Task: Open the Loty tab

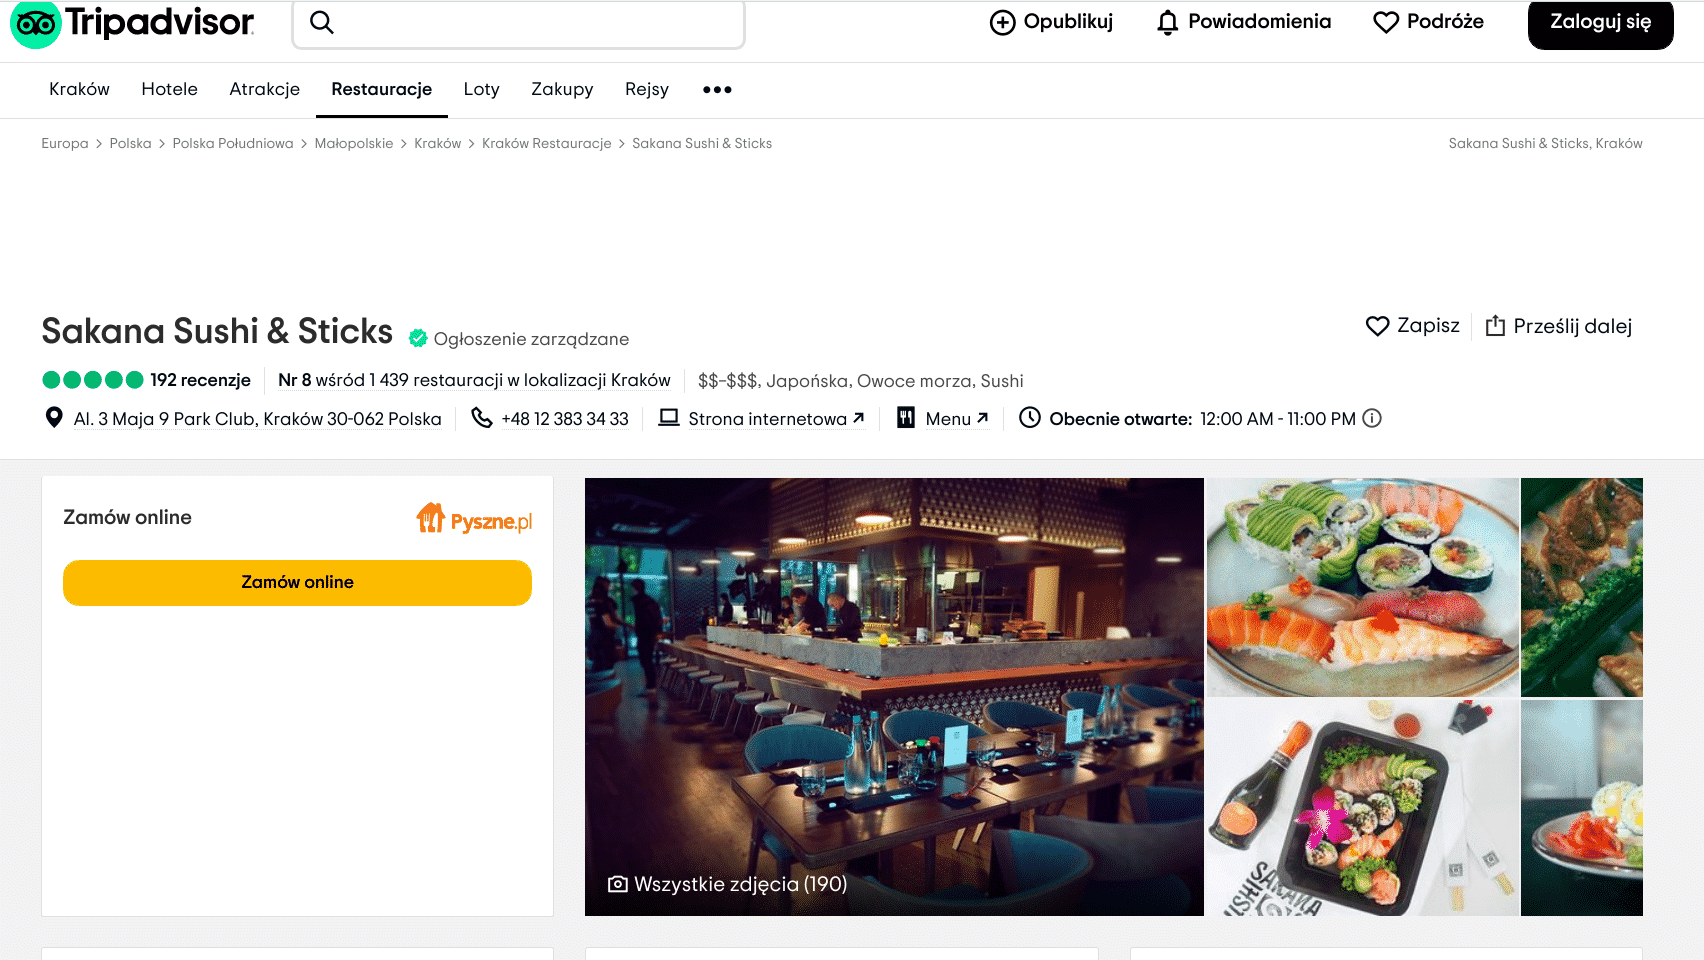Action: click(x=481, y=89)
